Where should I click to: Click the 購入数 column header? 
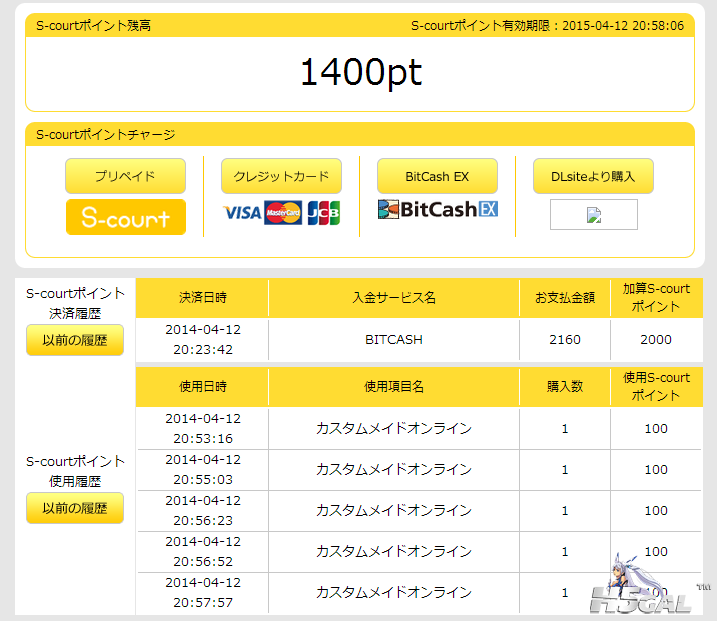(x=565, y=386)
